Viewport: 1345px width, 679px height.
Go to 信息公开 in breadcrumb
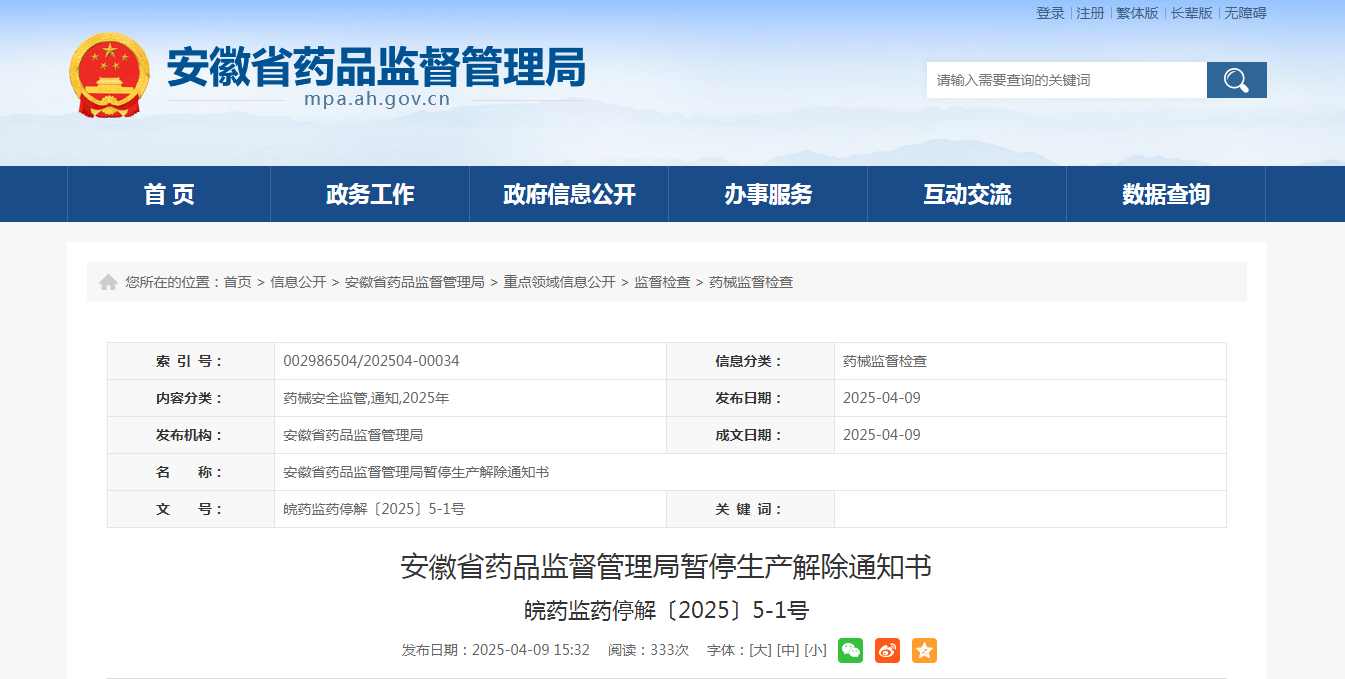pos(298,282)
